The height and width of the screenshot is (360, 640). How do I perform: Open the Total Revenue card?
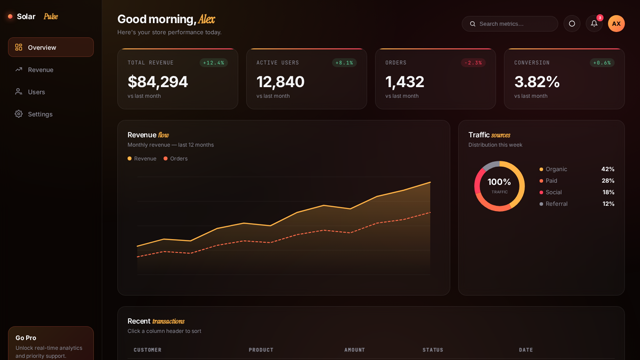[x=178, y=79]
